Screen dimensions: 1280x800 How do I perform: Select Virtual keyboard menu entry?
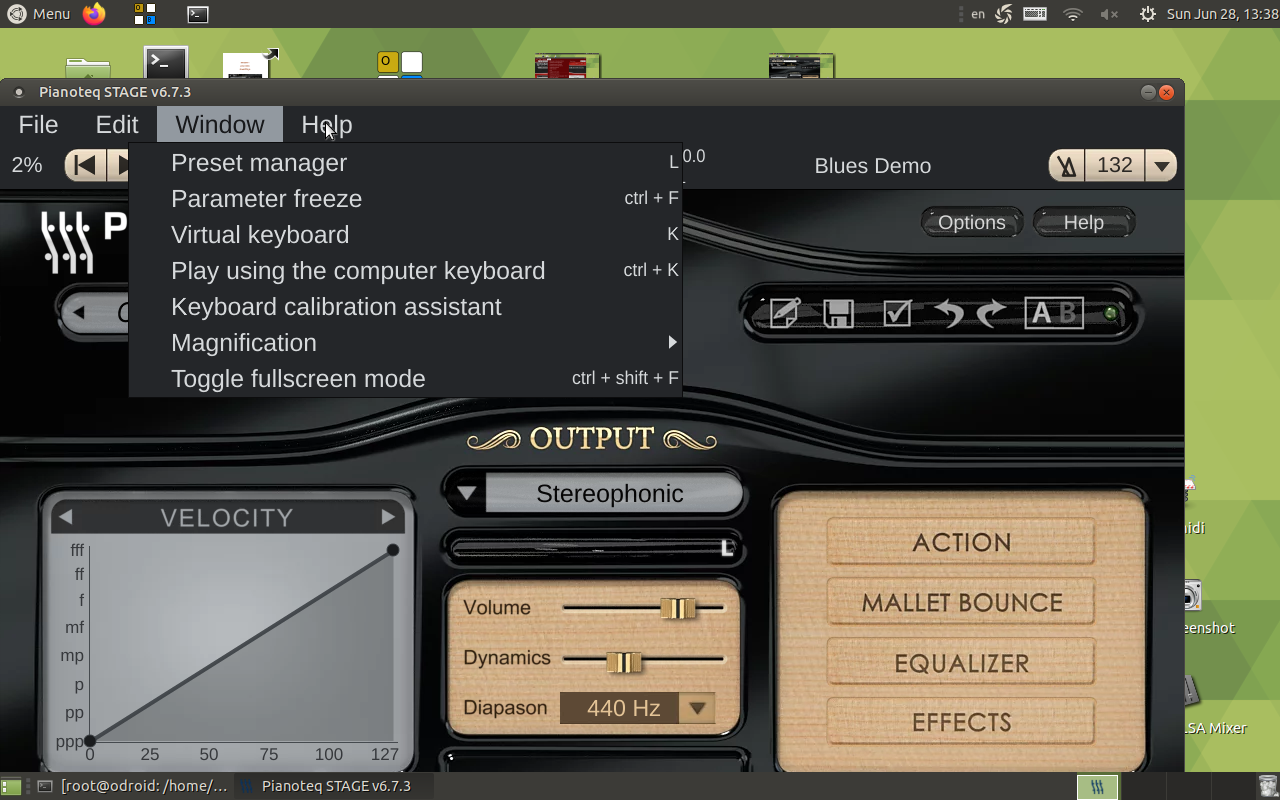[x=405, y=234]
